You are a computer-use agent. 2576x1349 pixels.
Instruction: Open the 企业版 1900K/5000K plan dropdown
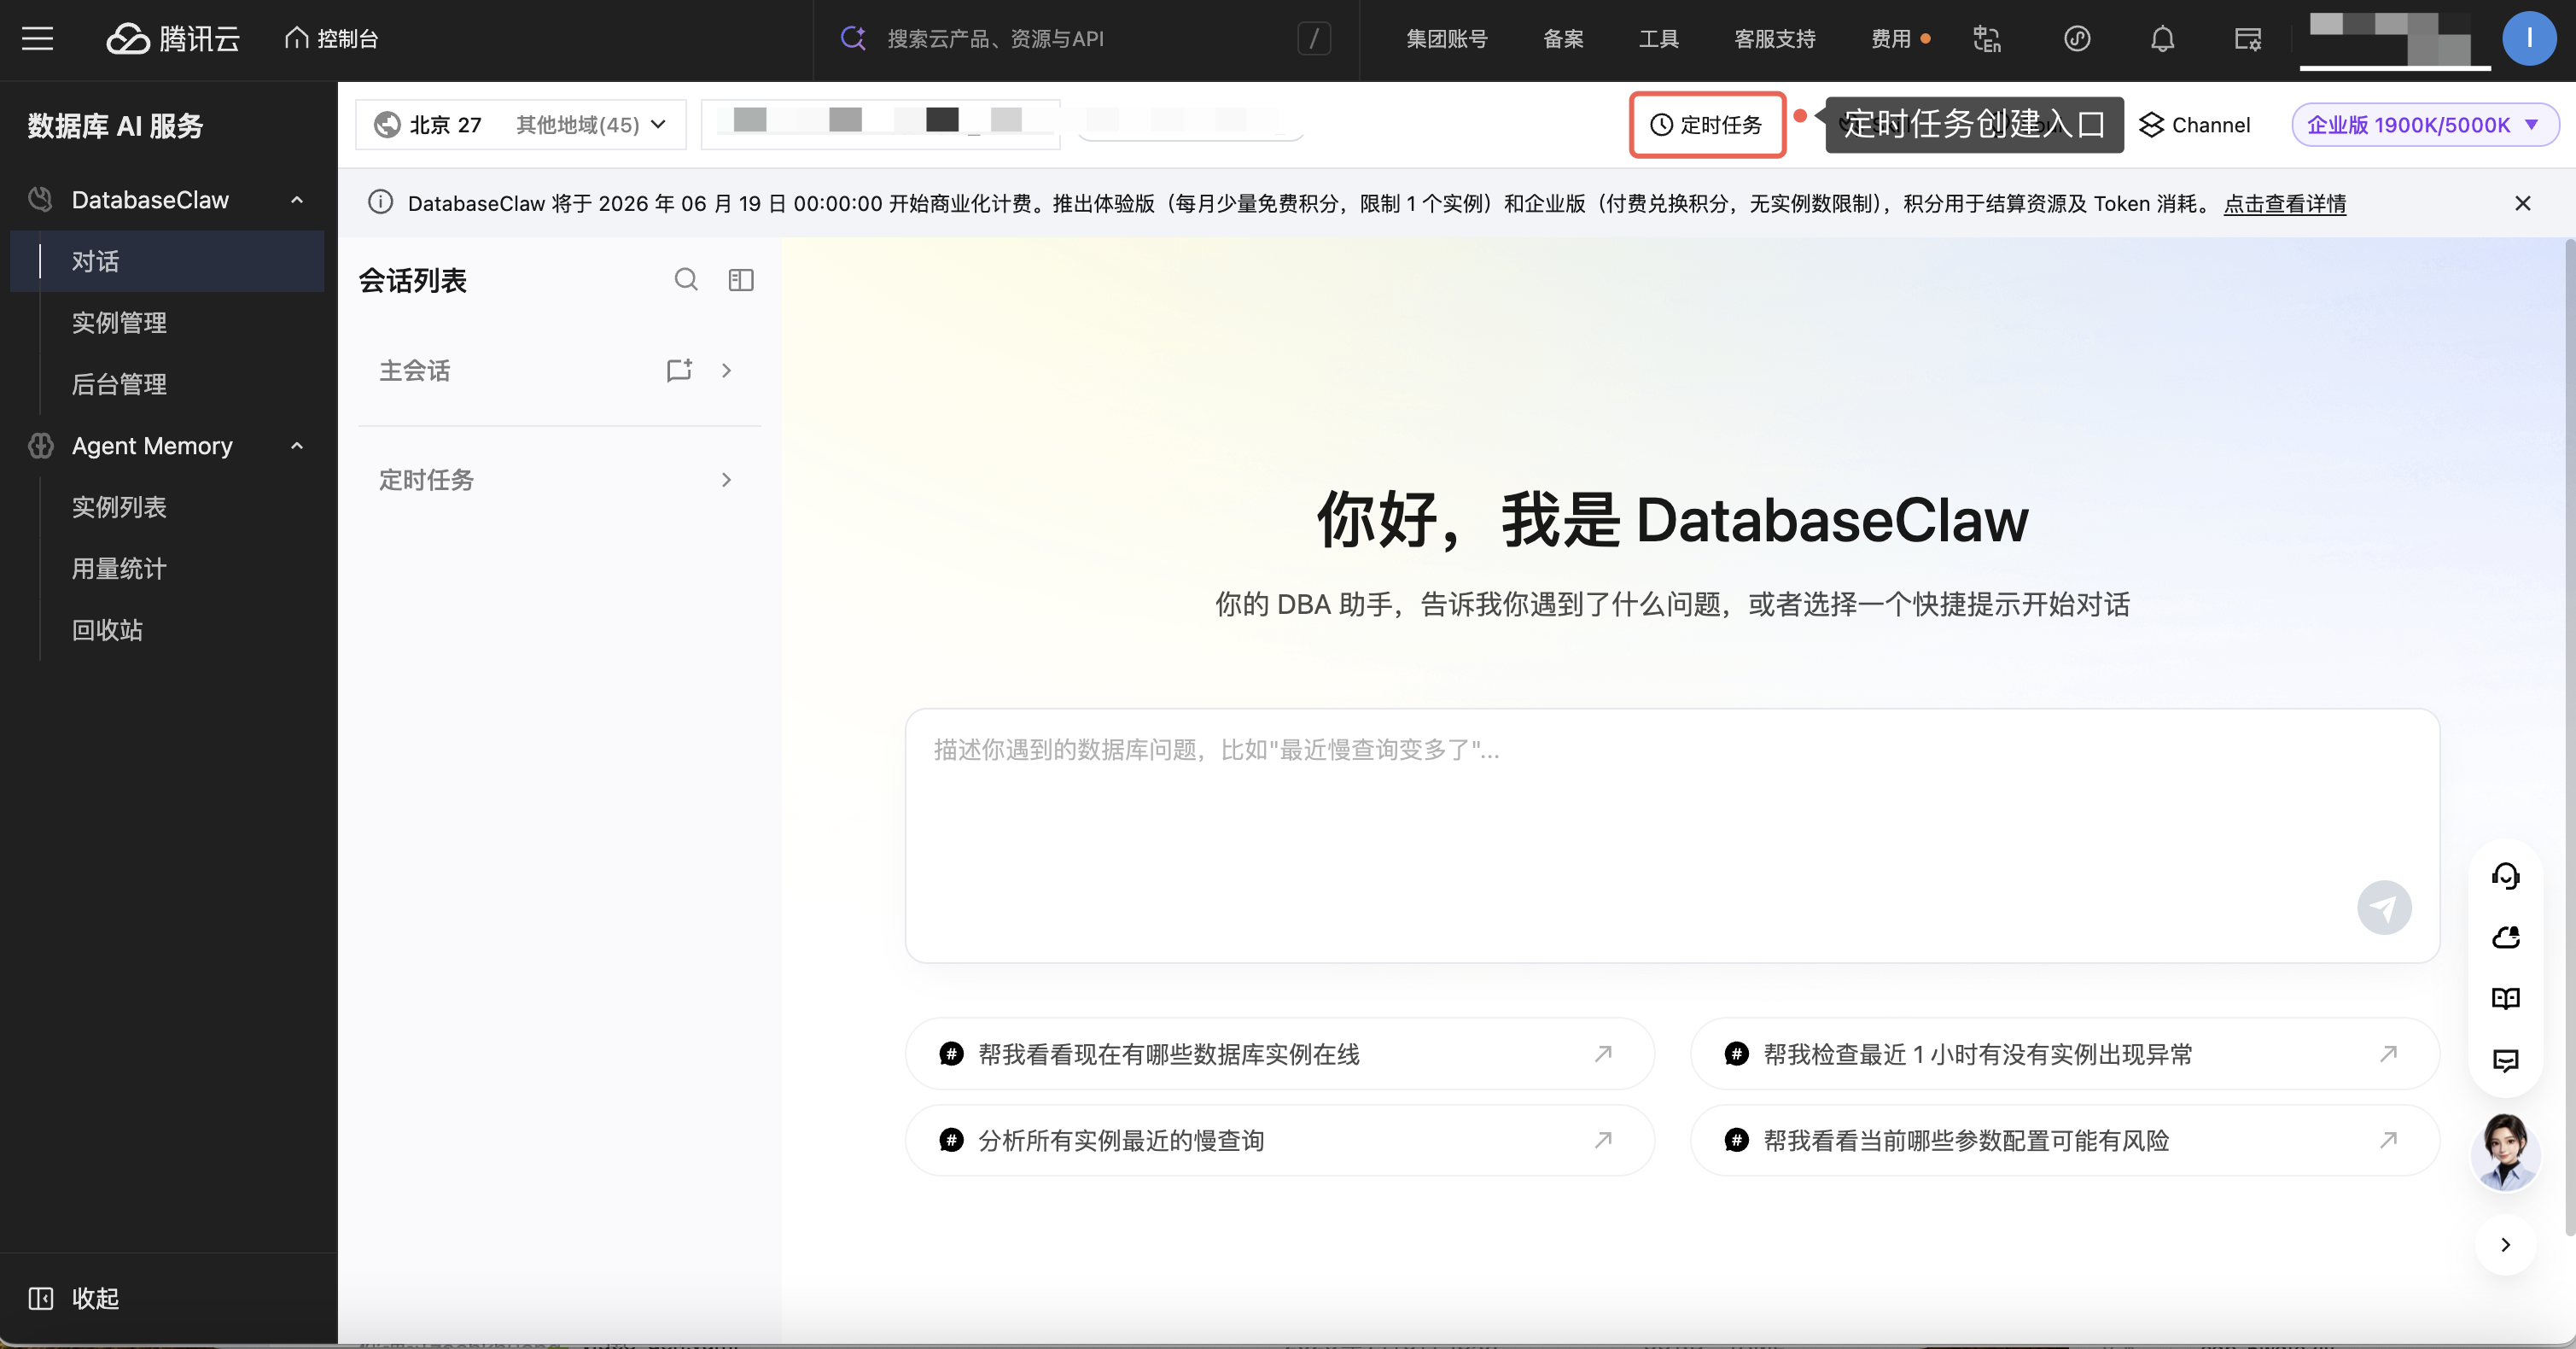(2424, 124)
